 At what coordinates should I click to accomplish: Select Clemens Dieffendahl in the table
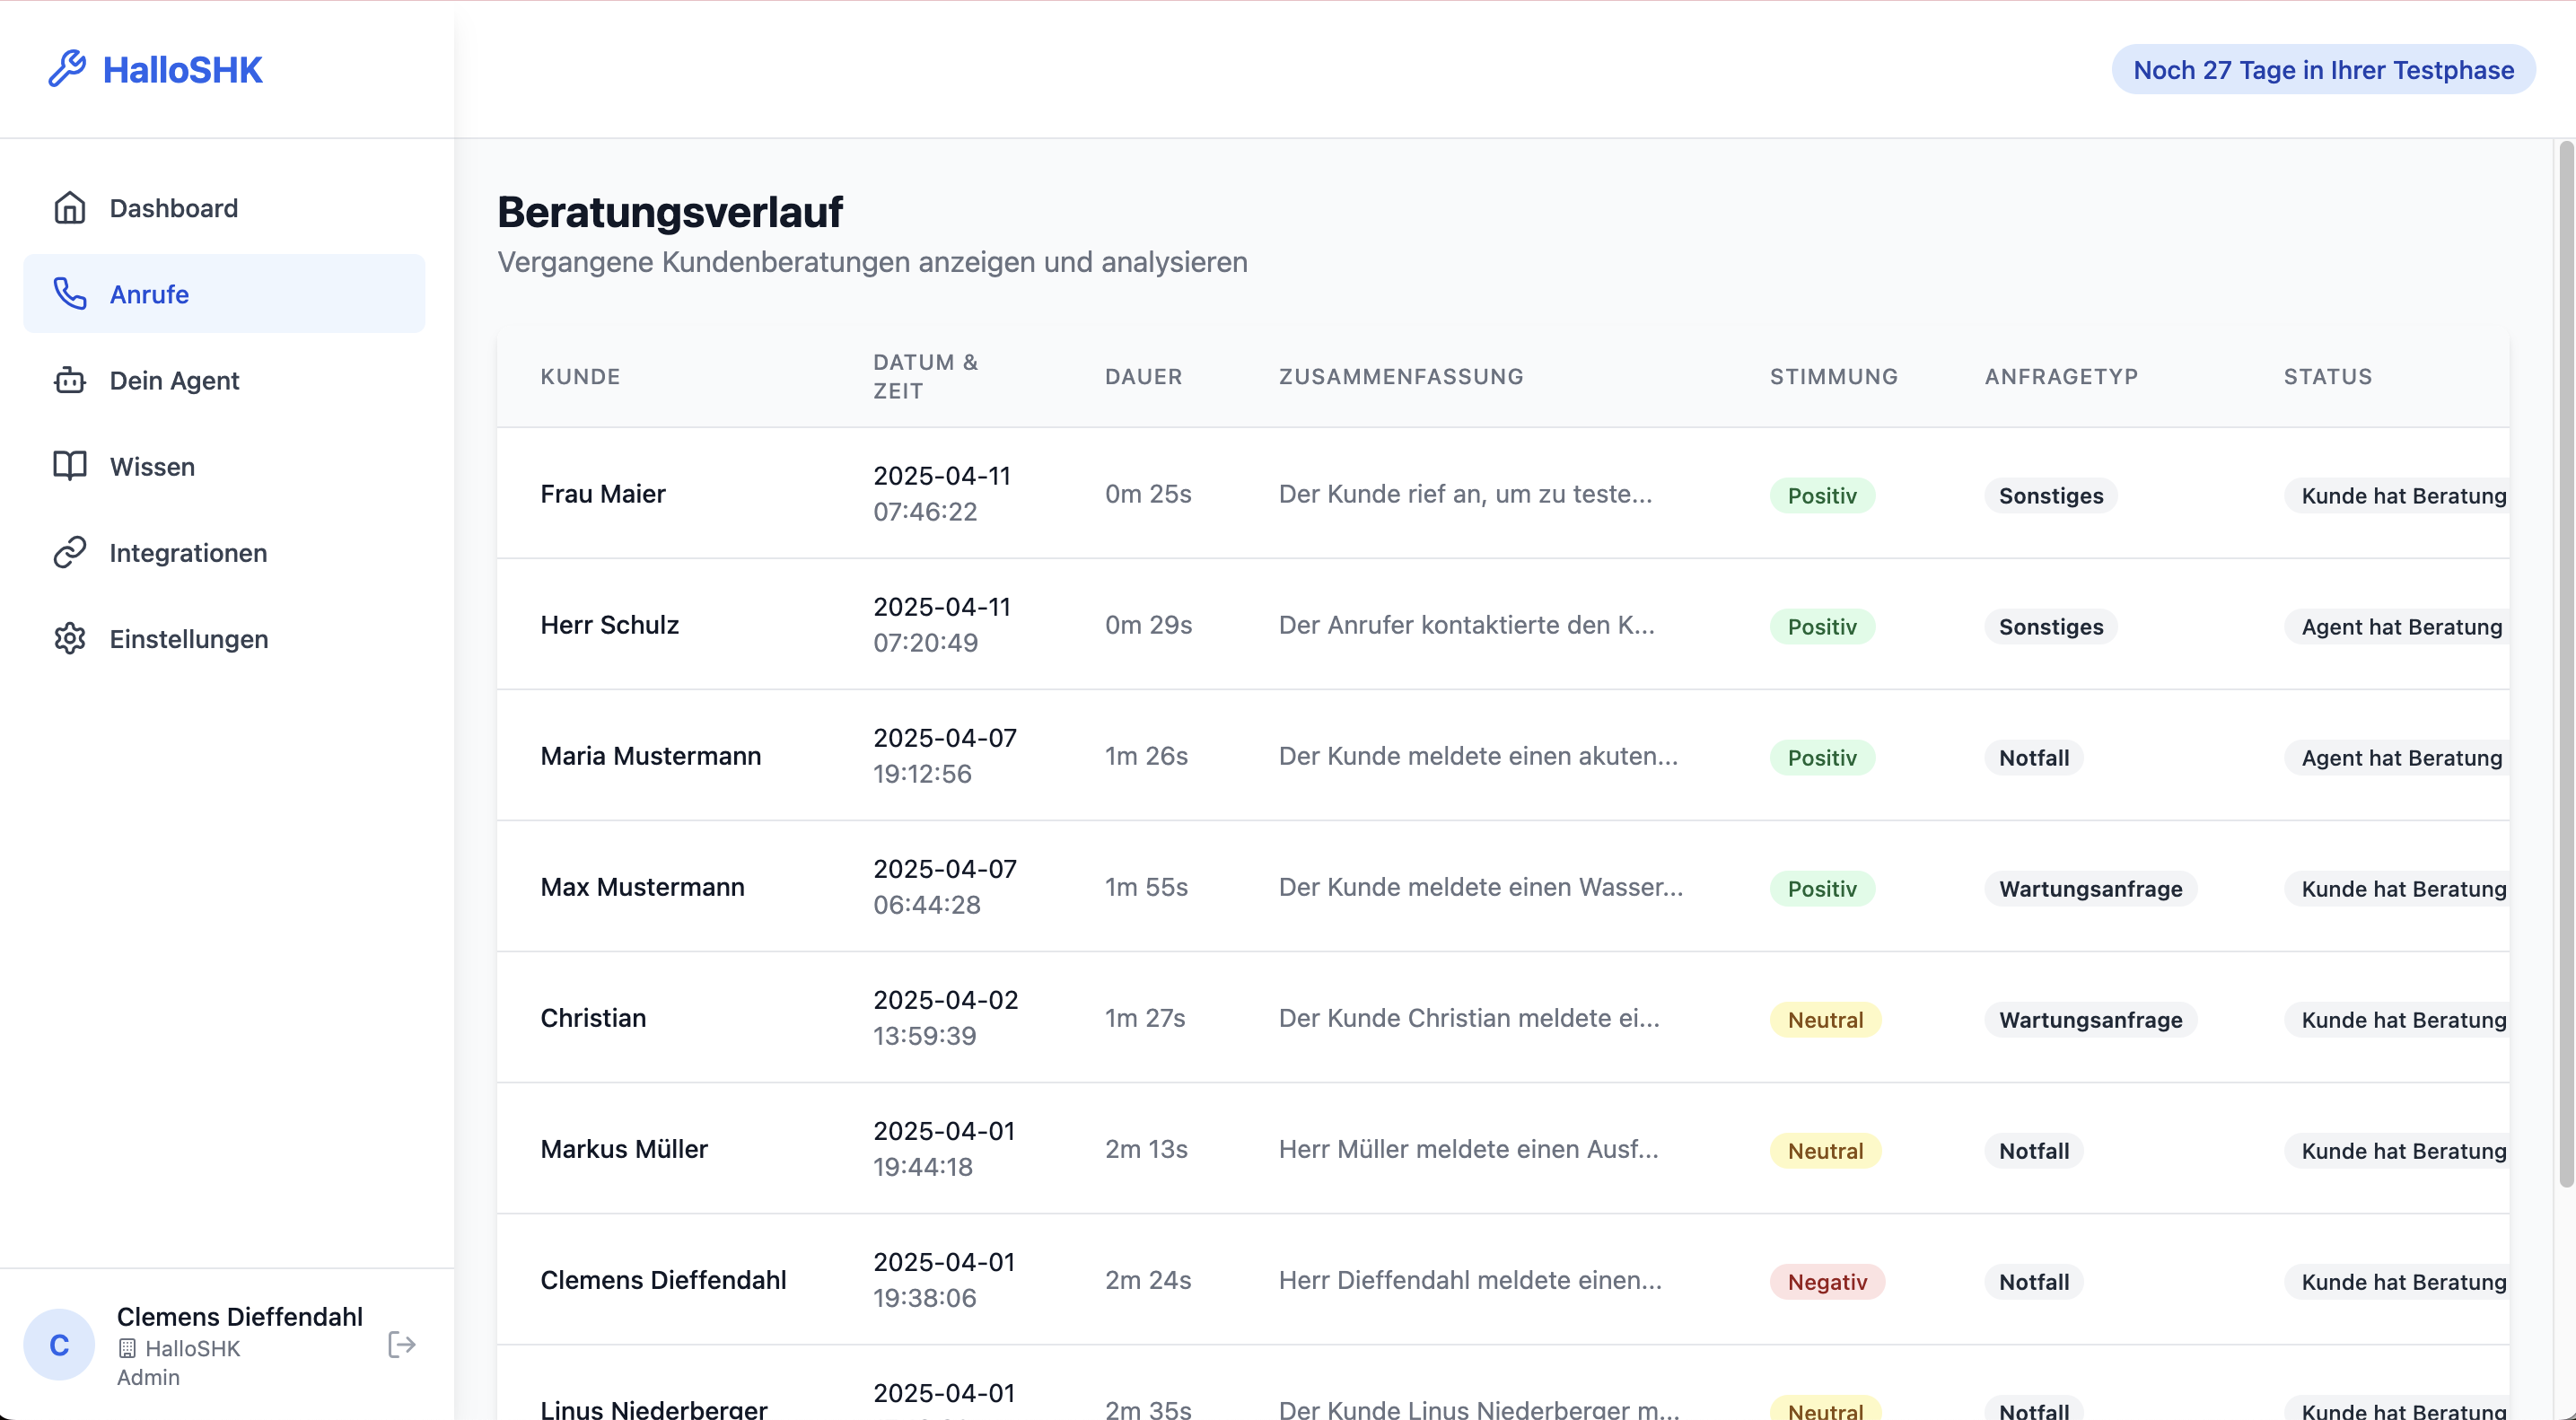pos(1503,1279)
